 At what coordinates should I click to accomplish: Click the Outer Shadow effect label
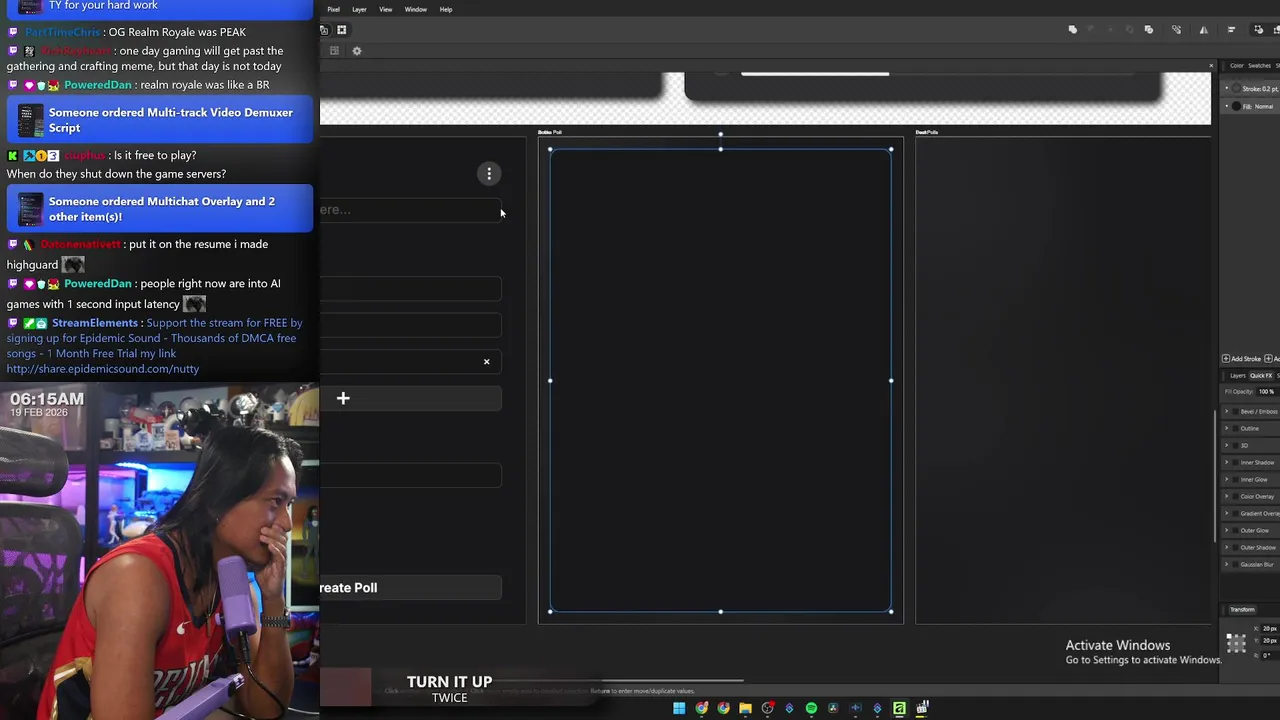[x=1258, y=548]
